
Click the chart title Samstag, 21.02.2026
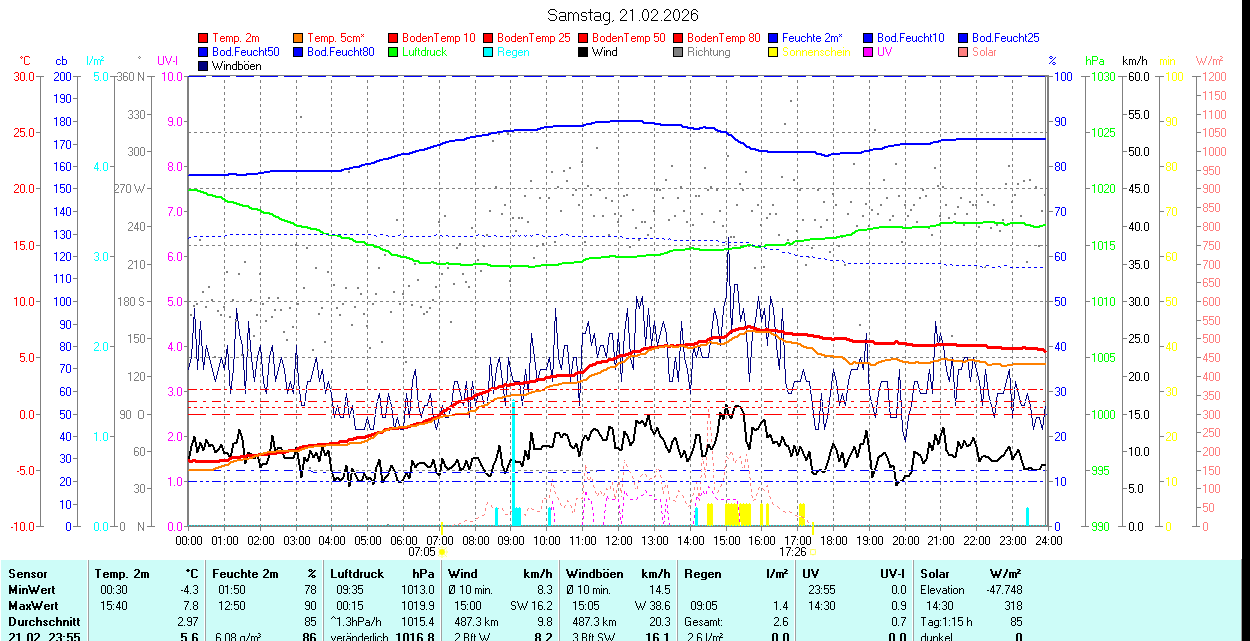(x=624, y=15)
